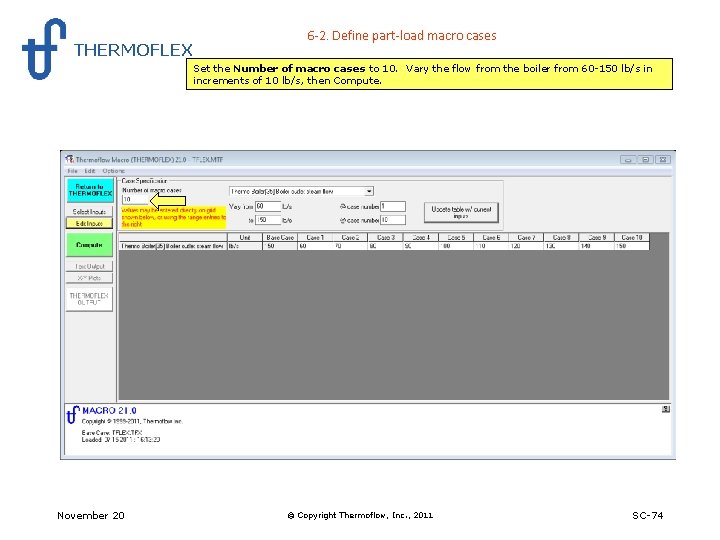Click the Number of macro cases field
The height and width of the screenshot is (540, 720).
point(136,199)
